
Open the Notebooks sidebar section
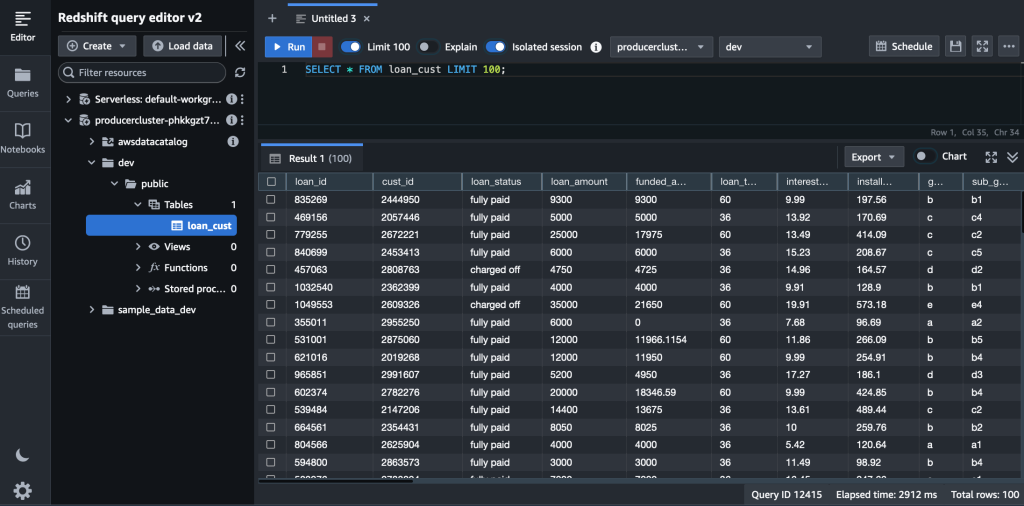pos(22,138)
